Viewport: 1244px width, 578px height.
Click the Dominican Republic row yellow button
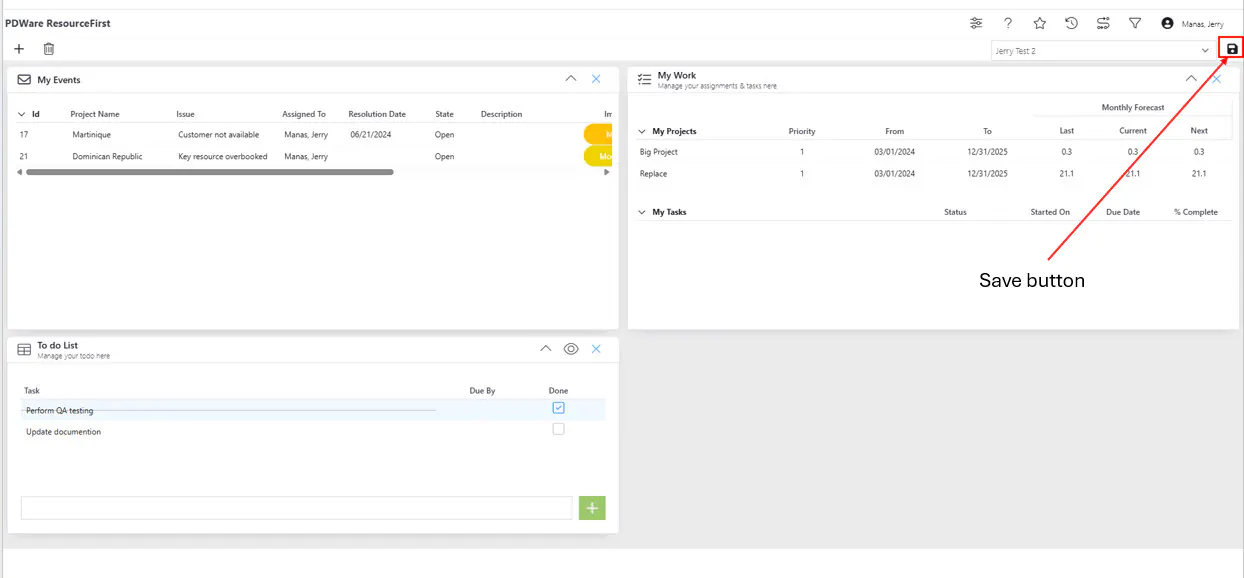598,156
